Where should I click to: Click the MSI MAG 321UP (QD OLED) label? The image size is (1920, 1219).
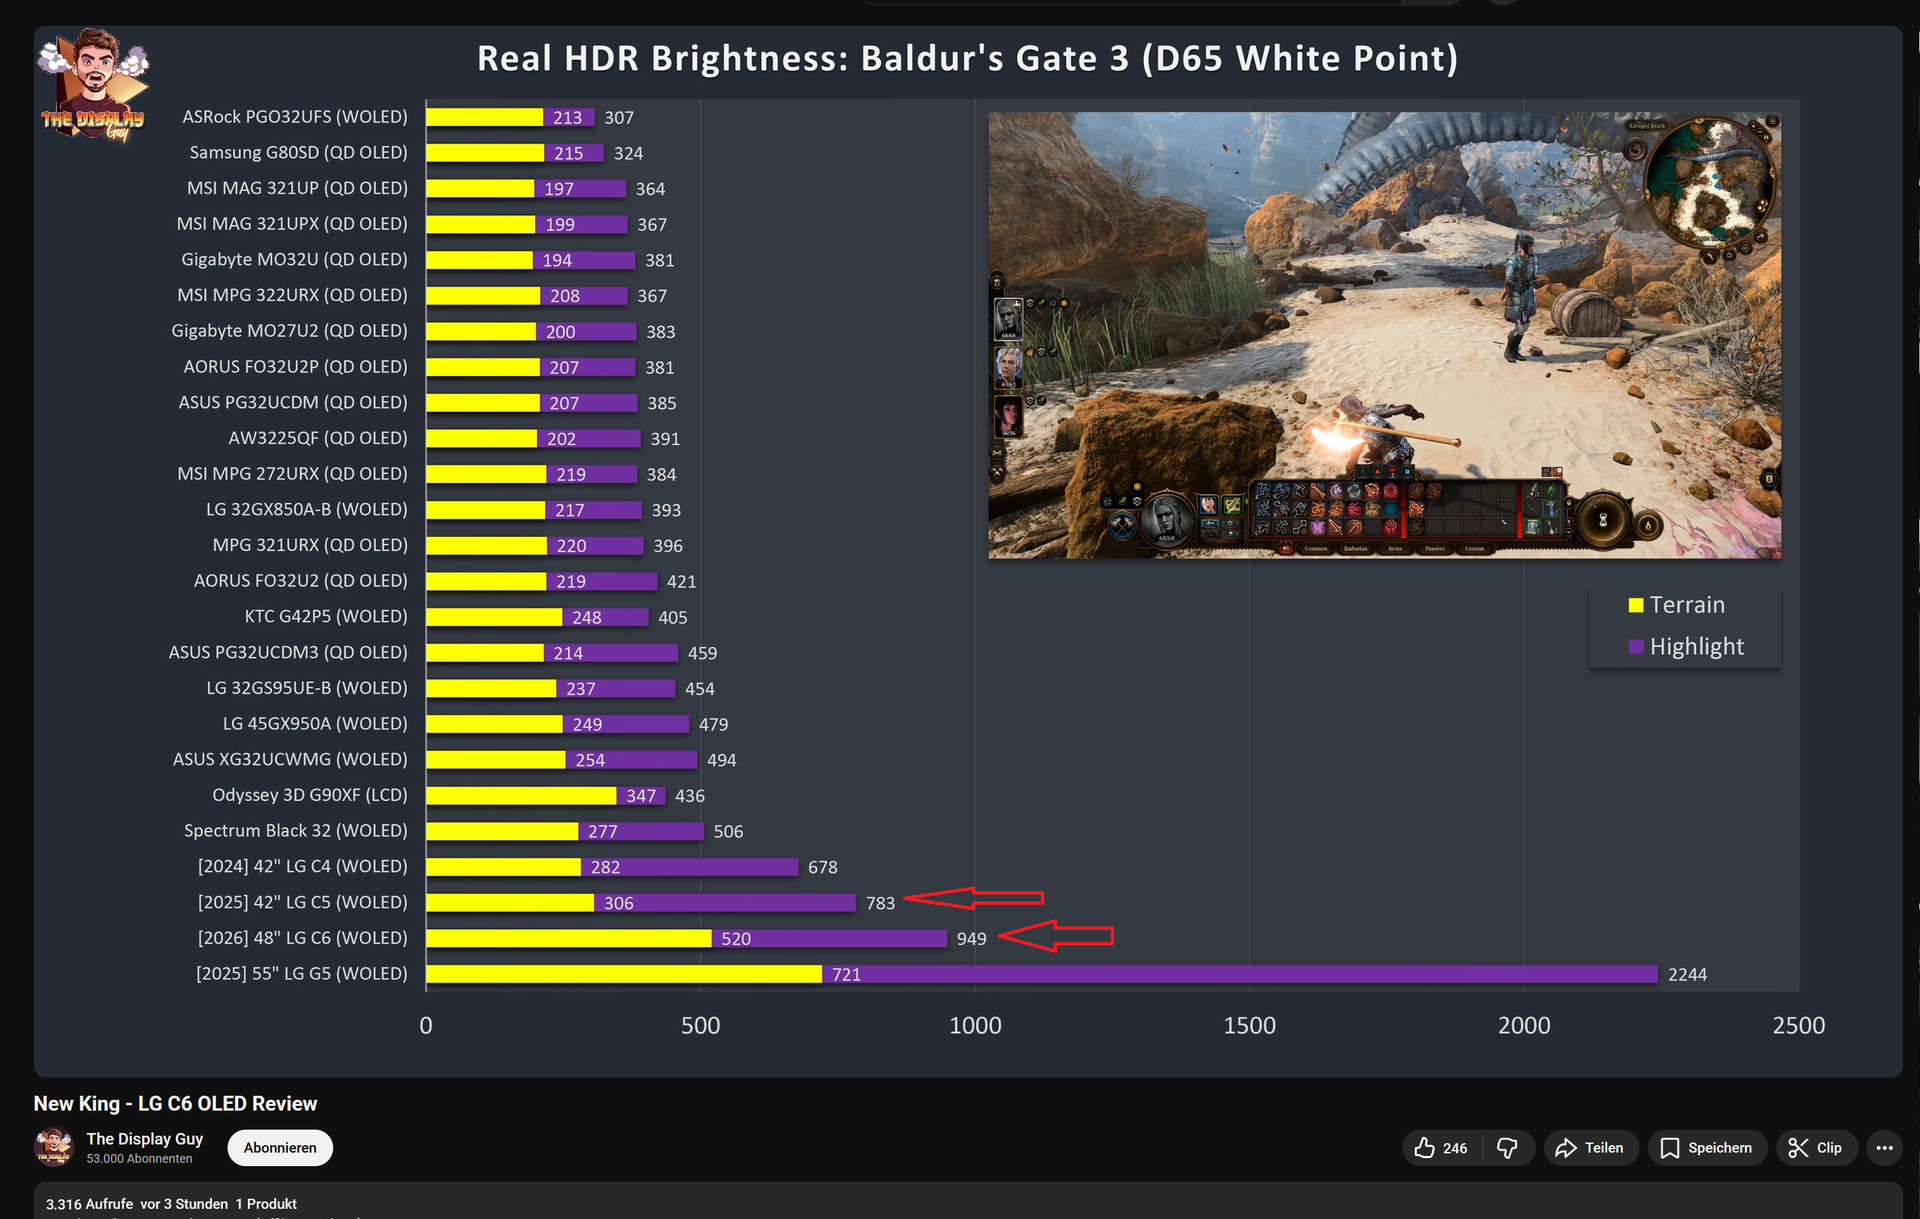click(x=297, y=188)
